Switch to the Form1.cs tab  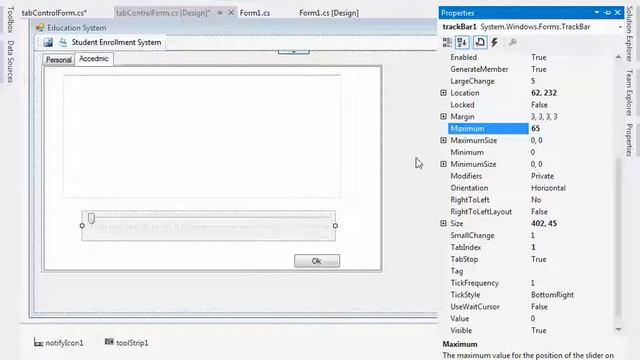pos(255,13)
